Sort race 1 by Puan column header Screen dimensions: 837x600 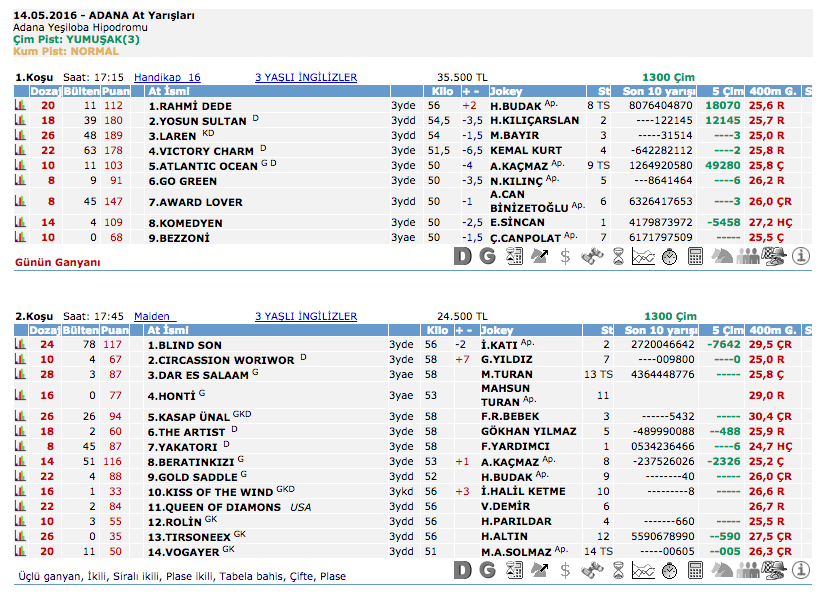[115, 91]
